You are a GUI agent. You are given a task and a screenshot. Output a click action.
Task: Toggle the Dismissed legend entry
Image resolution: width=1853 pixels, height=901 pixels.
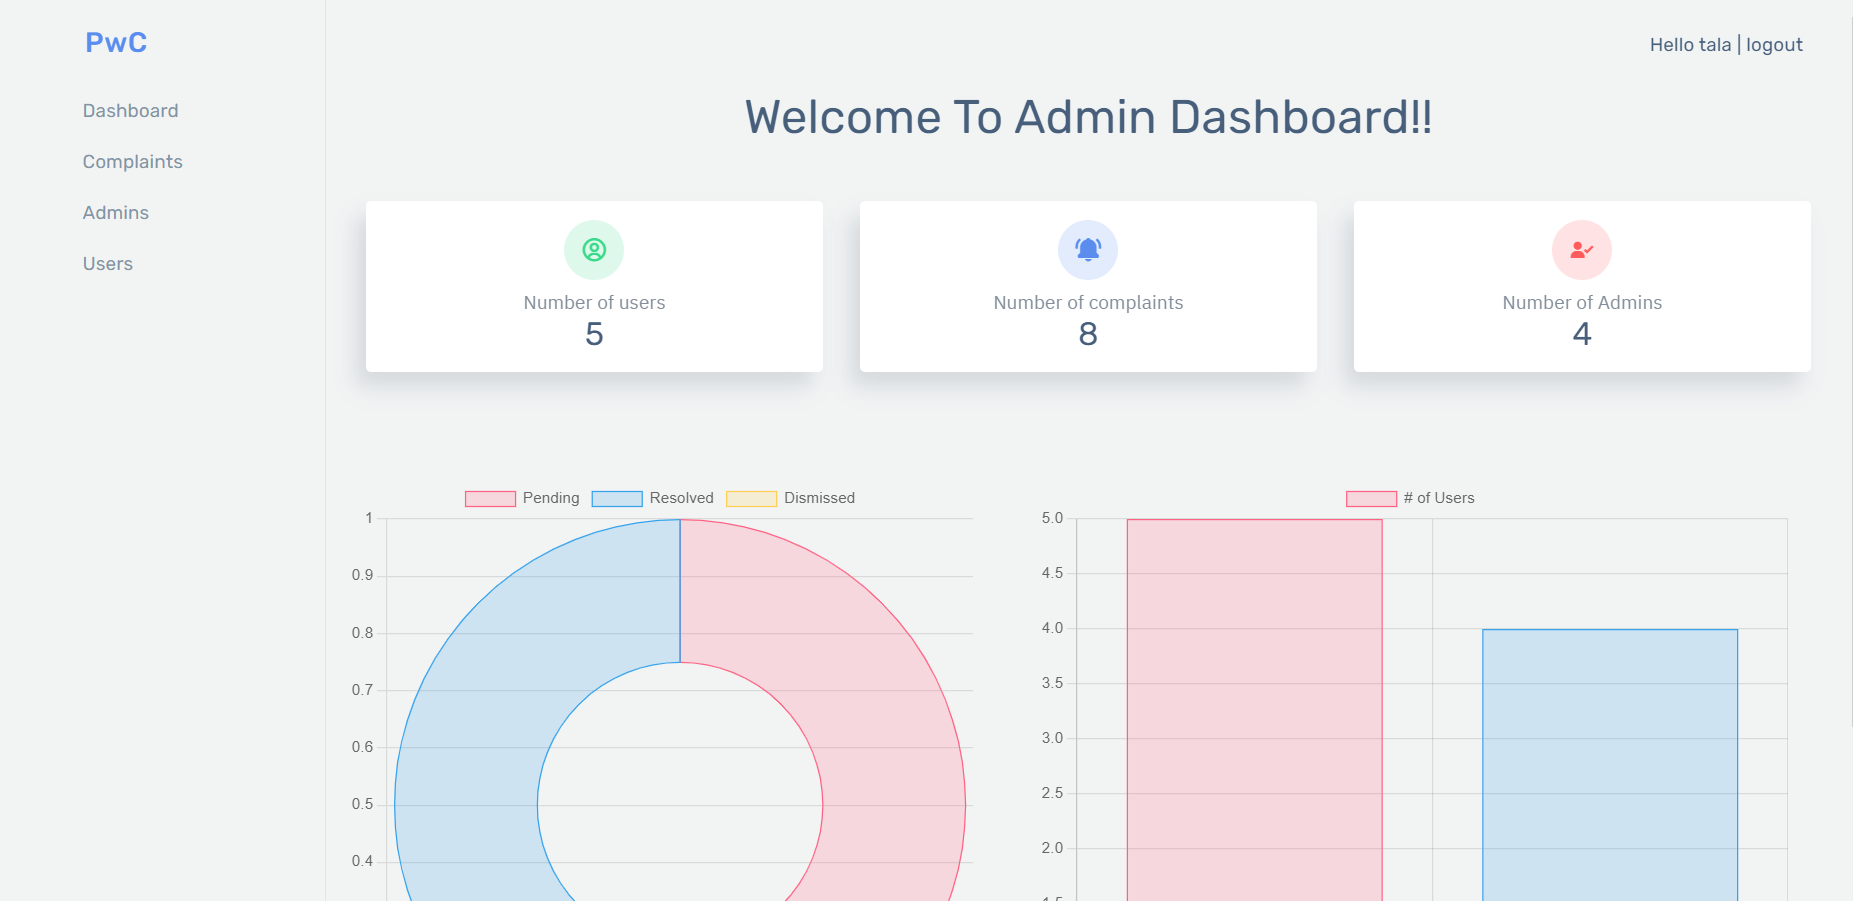click(x=818, y=497)
